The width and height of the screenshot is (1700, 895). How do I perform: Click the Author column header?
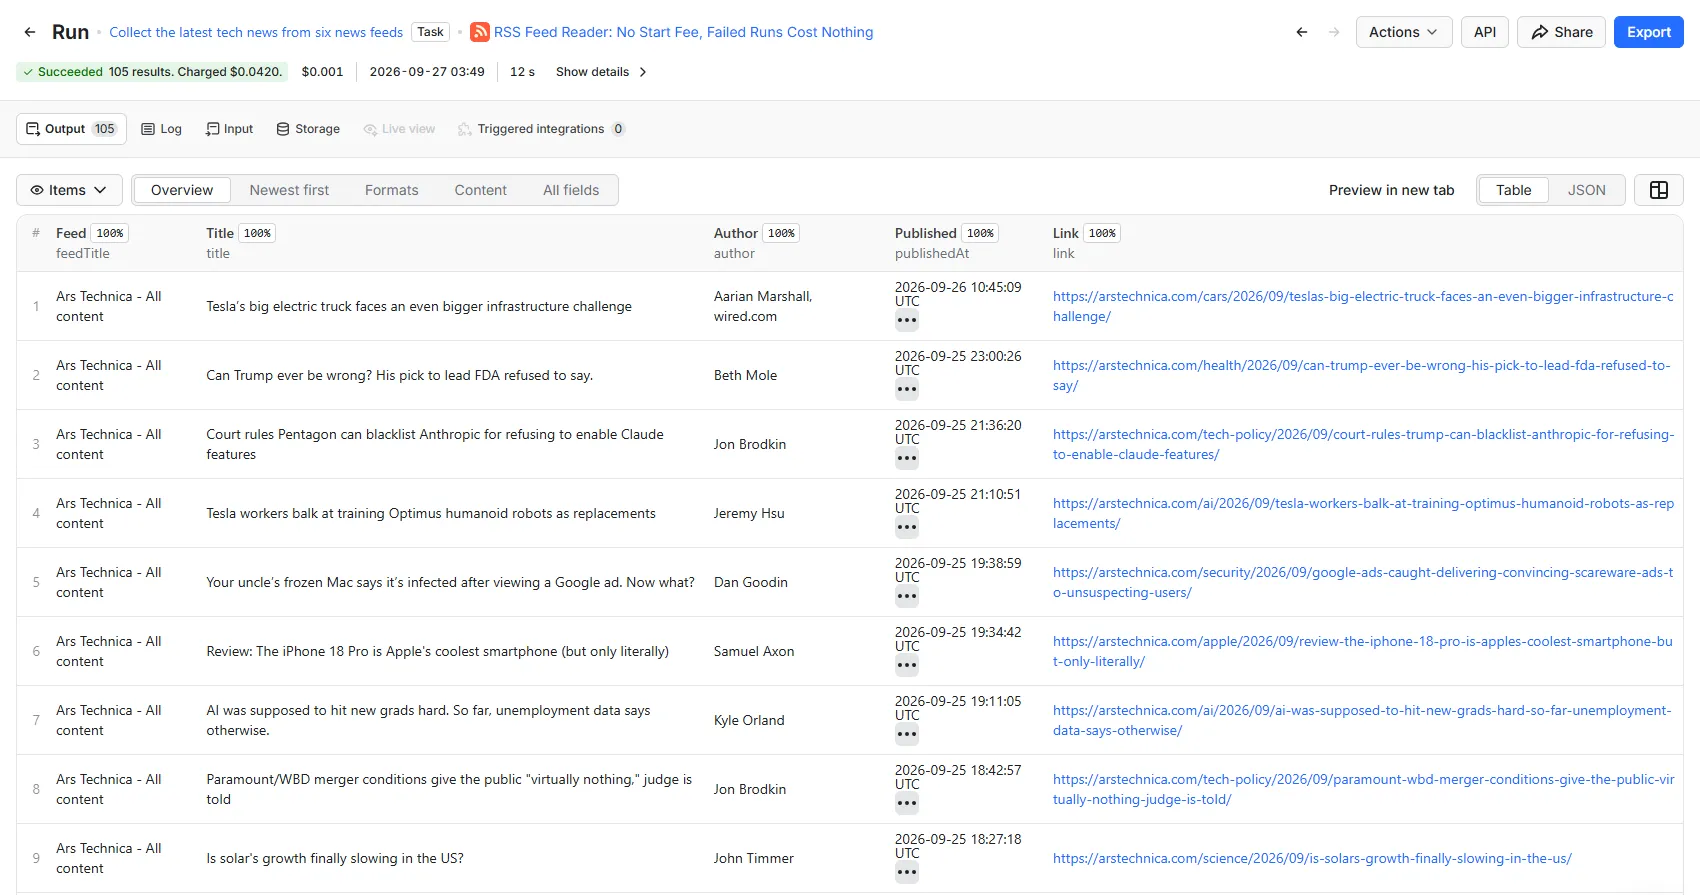[736, 233]
